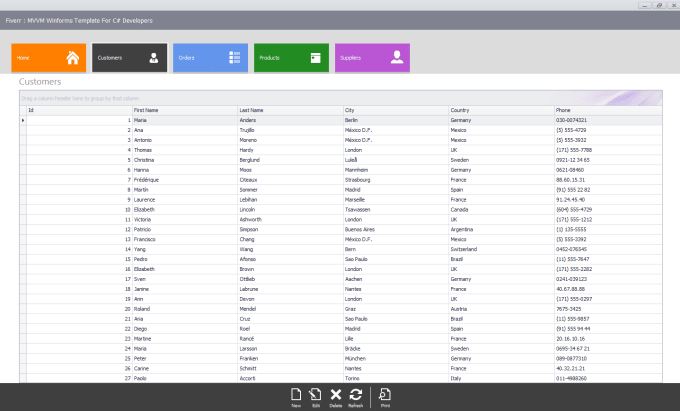Click the Delete X icon
680x411 pixels.
pos(336,398)
